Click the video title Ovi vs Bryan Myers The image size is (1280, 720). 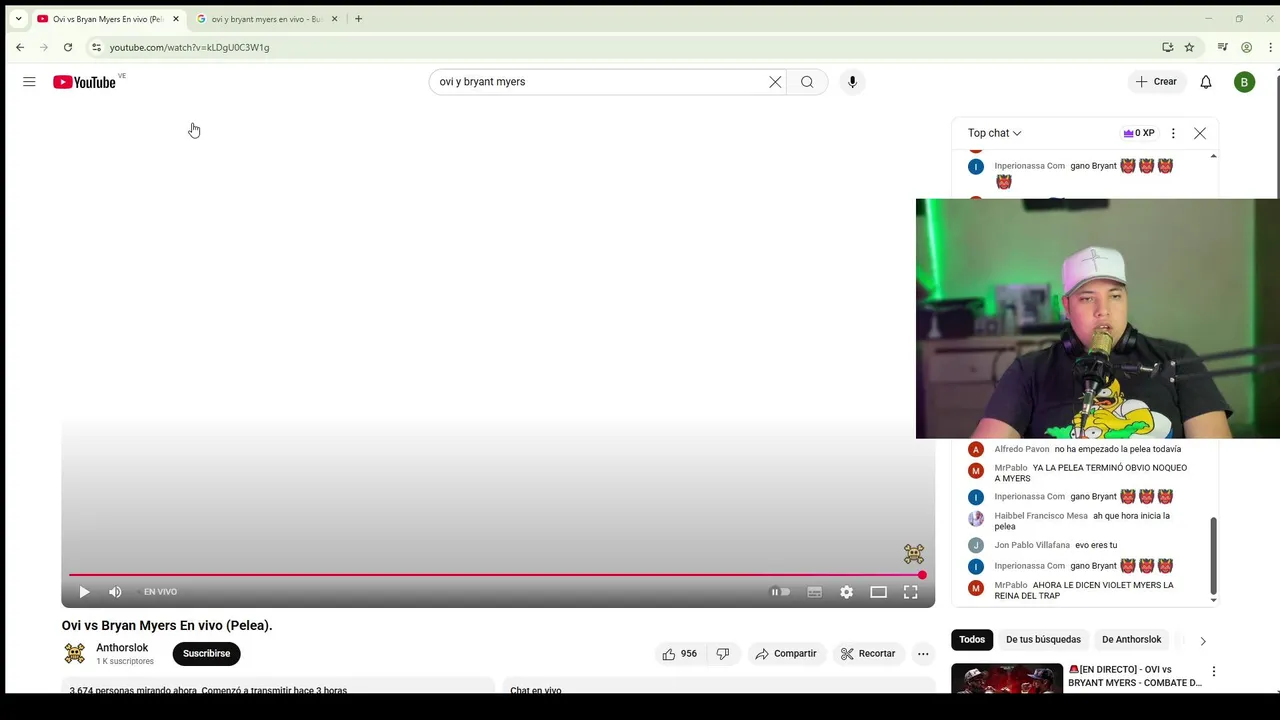[x=167, y=626]
